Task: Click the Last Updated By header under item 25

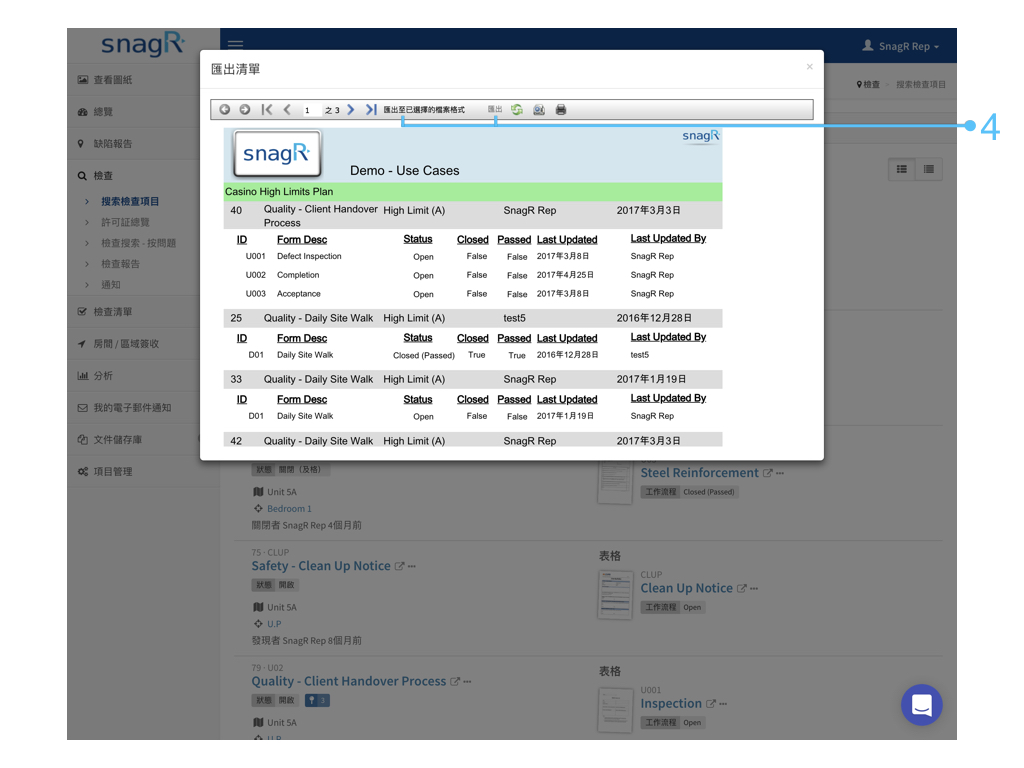Action: 668,337
